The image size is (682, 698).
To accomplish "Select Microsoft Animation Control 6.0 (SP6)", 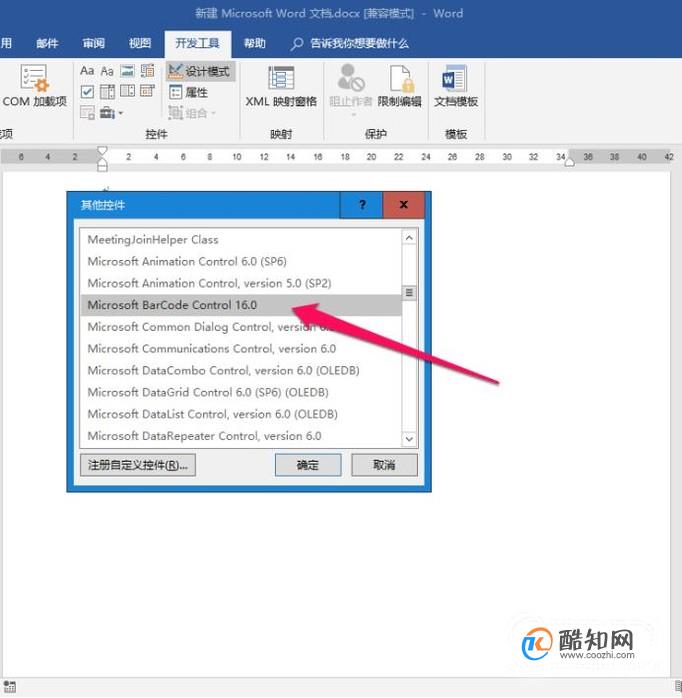I will click(x=241, y=261).
